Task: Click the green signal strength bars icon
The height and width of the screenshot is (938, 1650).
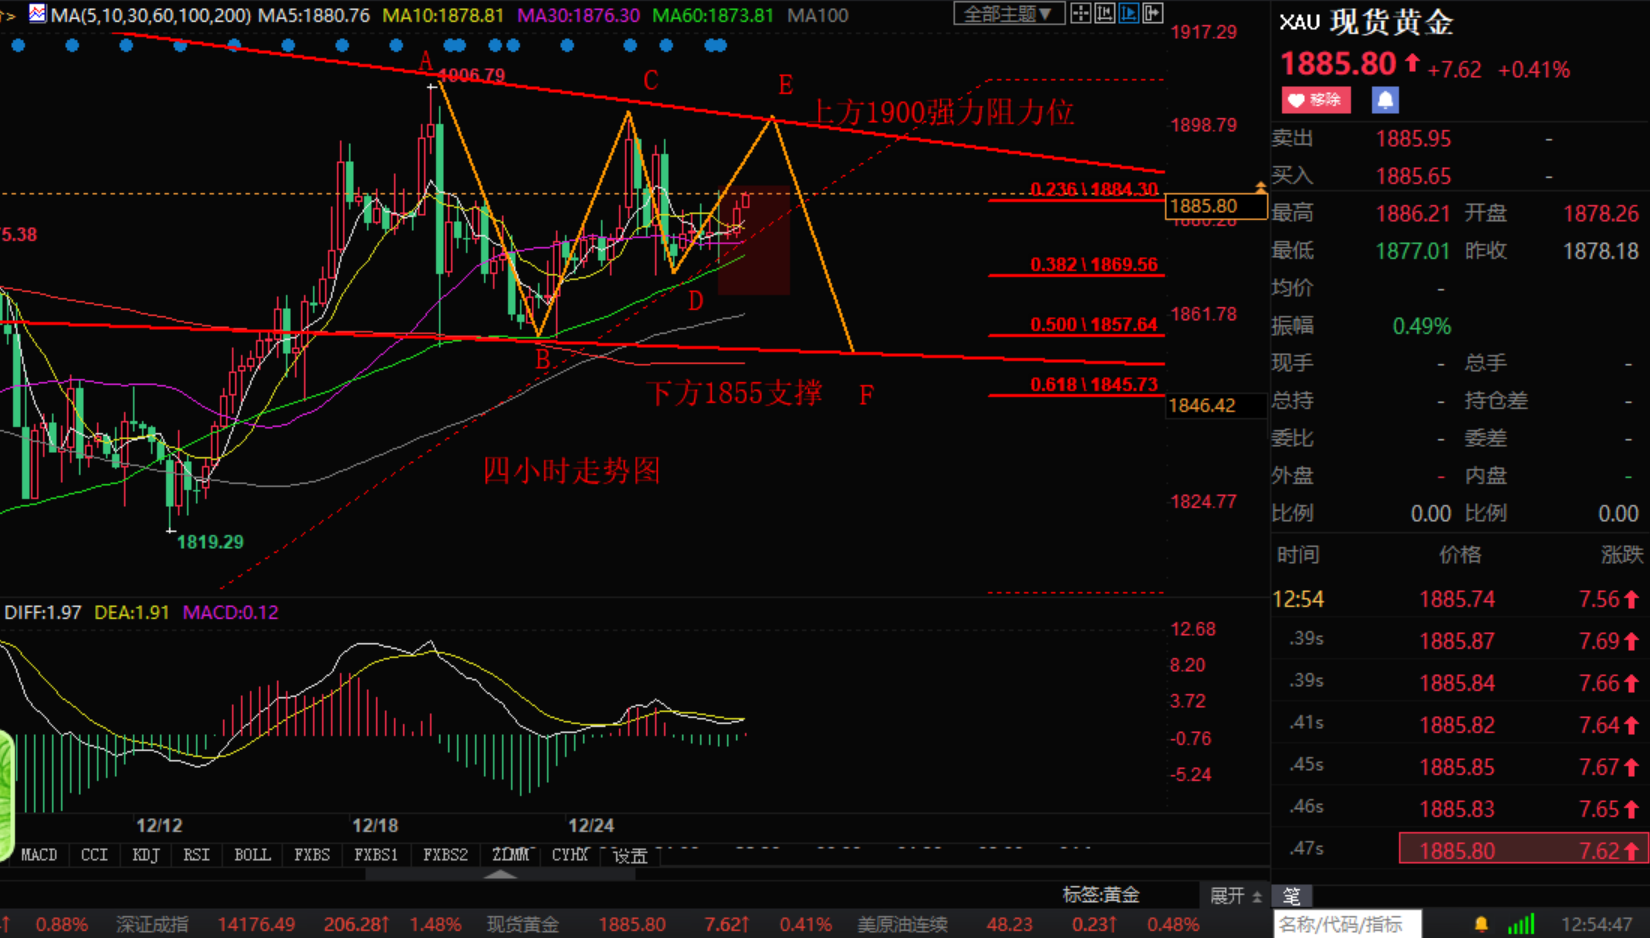Action: tap(1521, 924)
